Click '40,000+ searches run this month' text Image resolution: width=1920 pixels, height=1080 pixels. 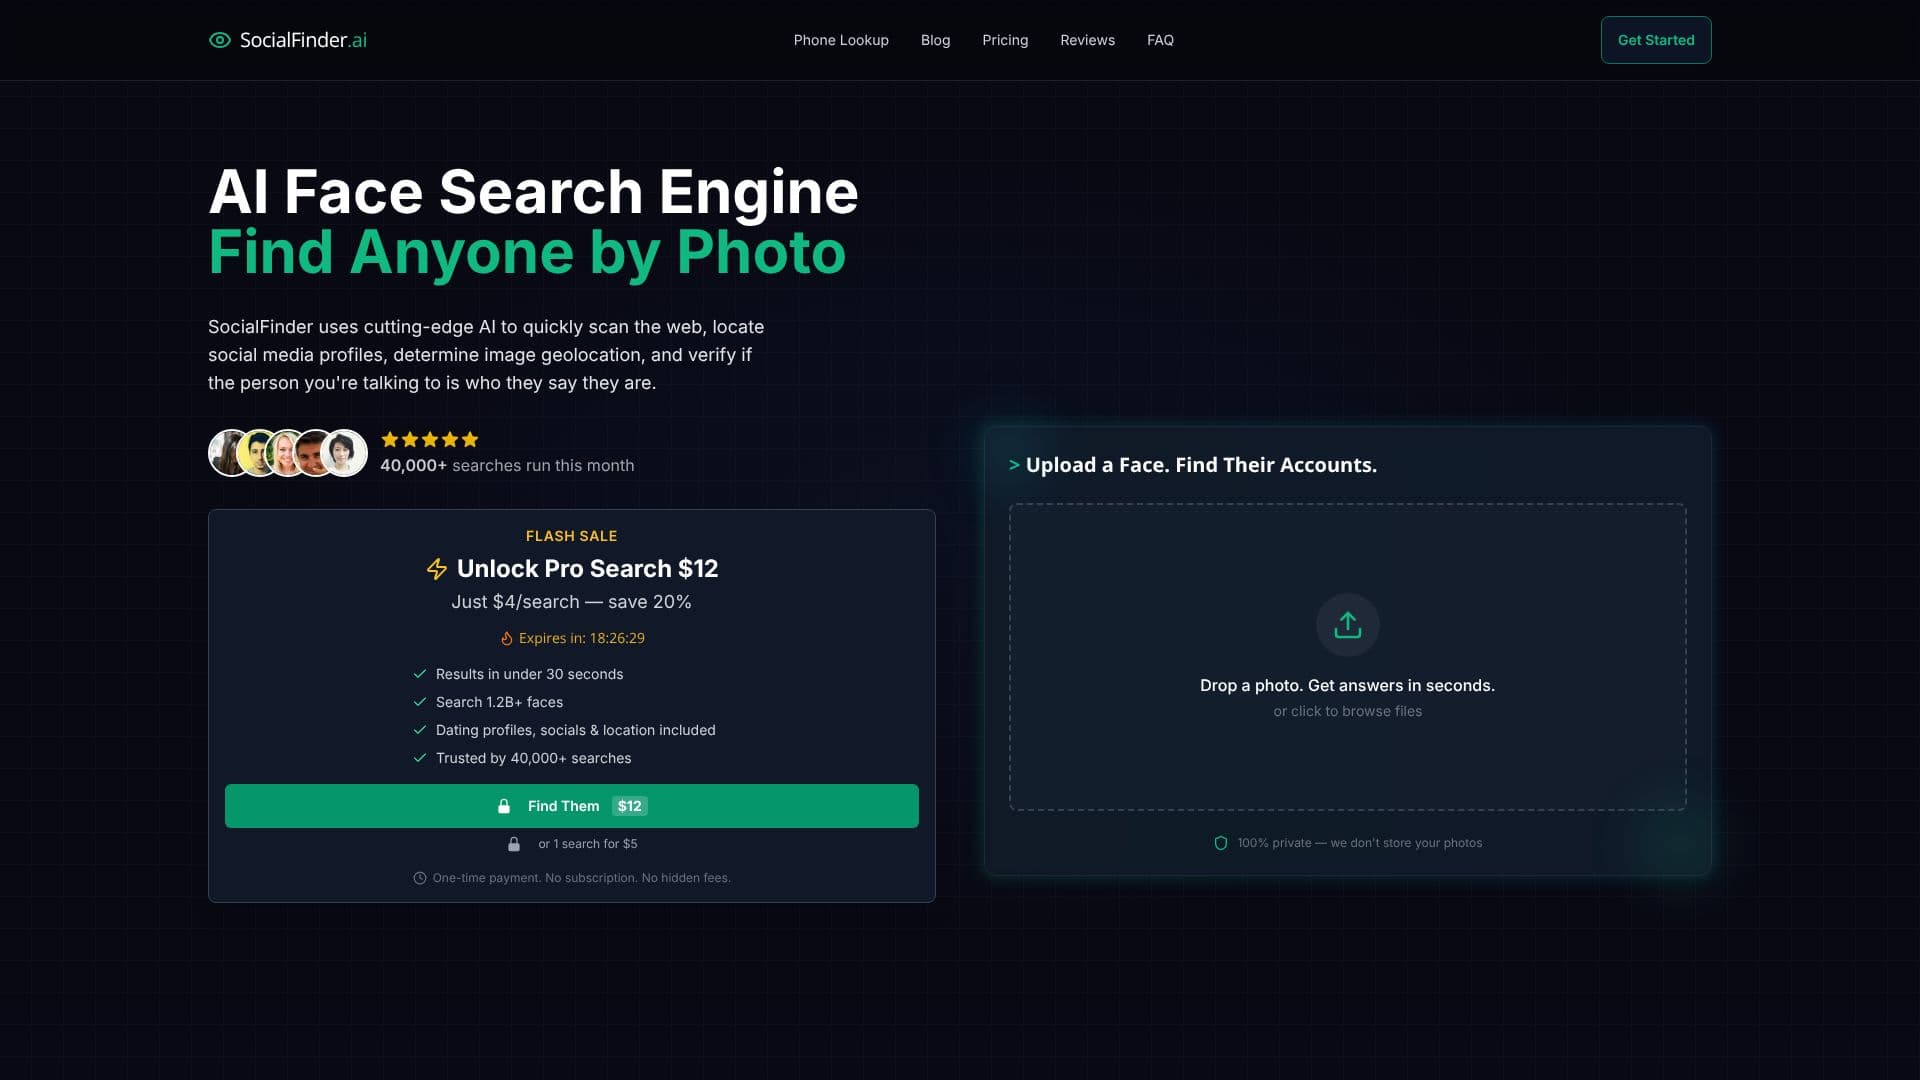tap(507, 465)
